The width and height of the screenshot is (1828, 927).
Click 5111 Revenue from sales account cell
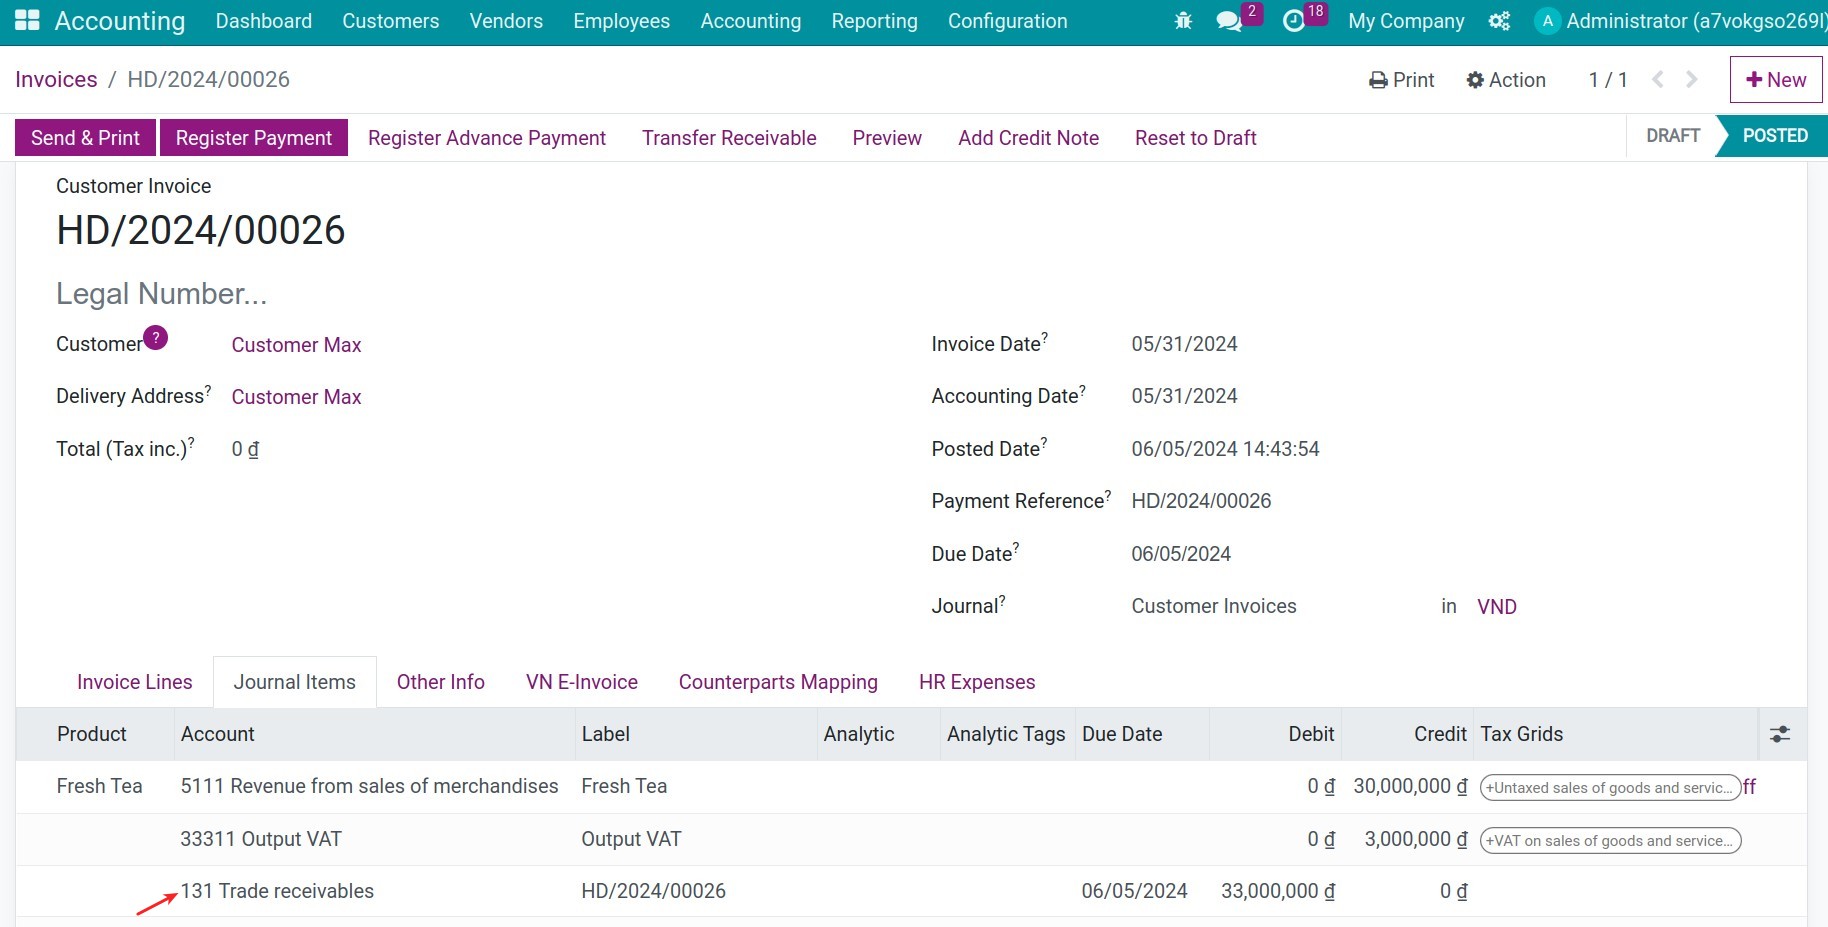click(369, 786)
